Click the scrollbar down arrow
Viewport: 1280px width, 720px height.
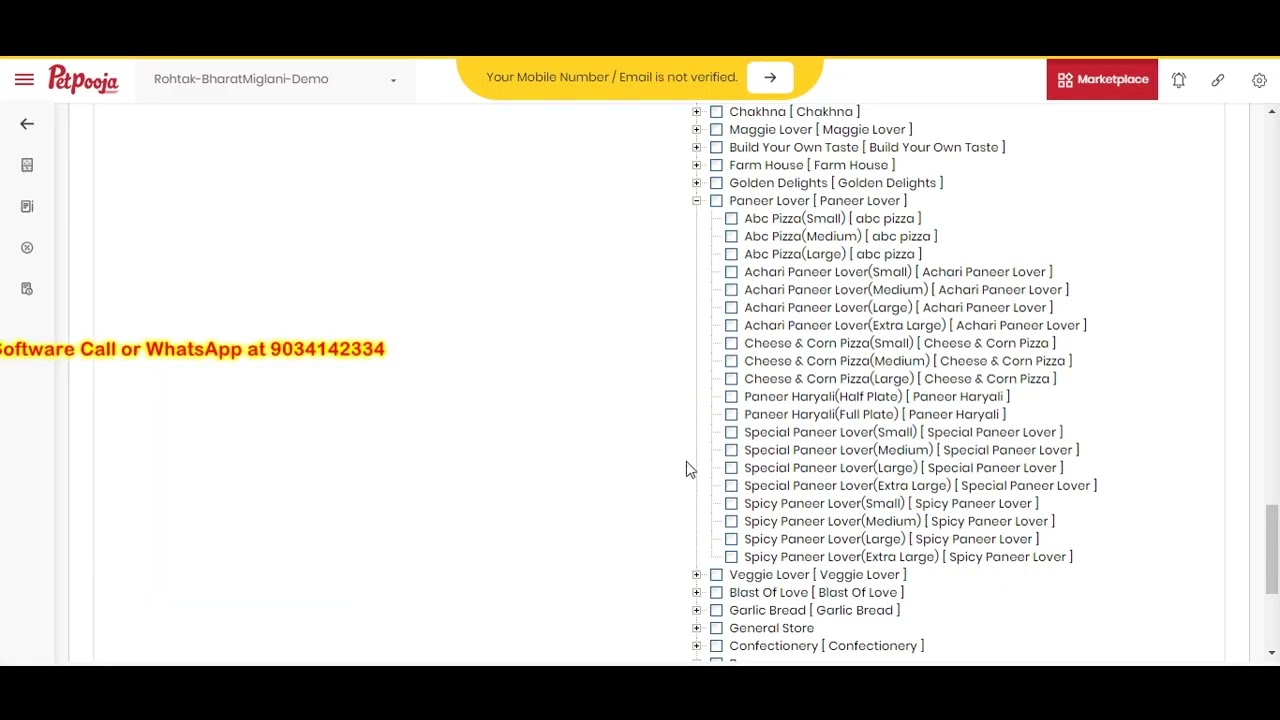[x=1272, y=653]
